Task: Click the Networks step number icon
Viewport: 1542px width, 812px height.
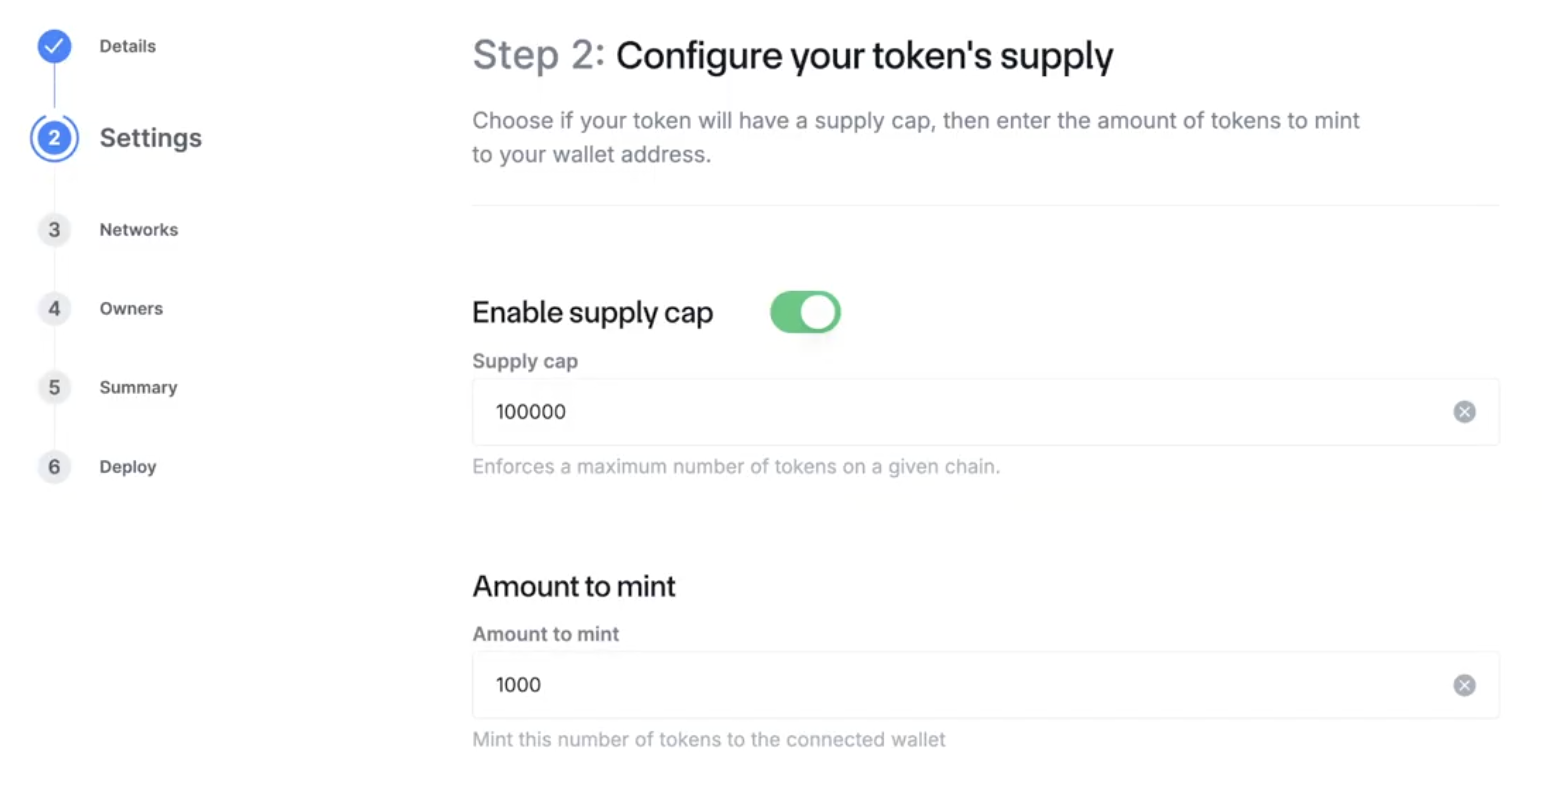Action: pyautogui.click(x=54, y=230)
